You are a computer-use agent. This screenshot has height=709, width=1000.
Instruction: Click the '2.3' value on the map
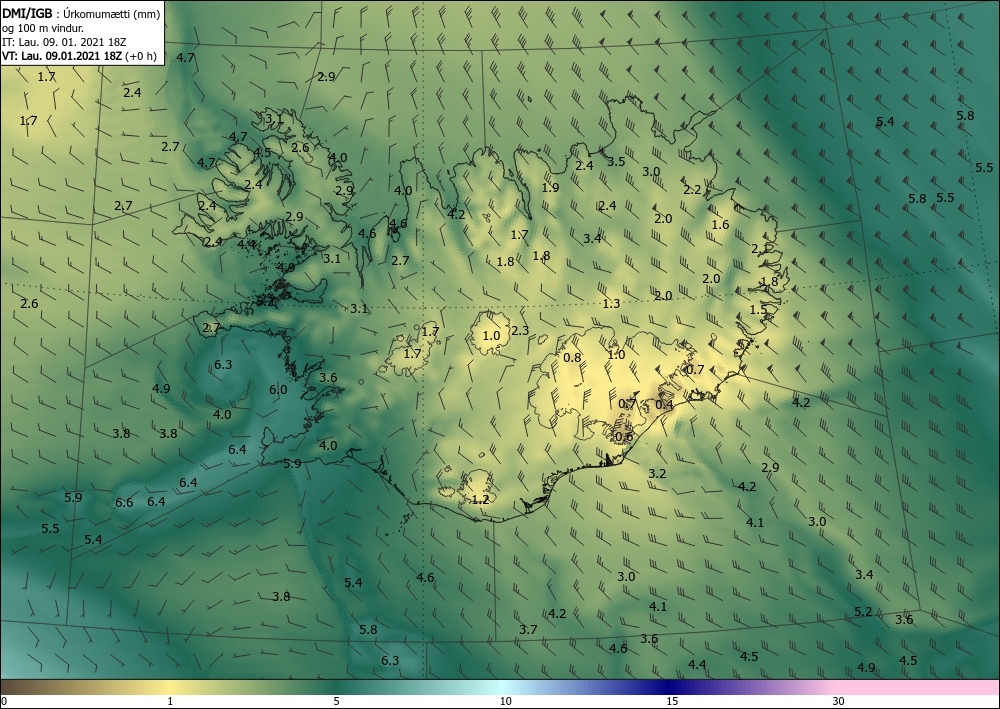click(x=520, y=330)
